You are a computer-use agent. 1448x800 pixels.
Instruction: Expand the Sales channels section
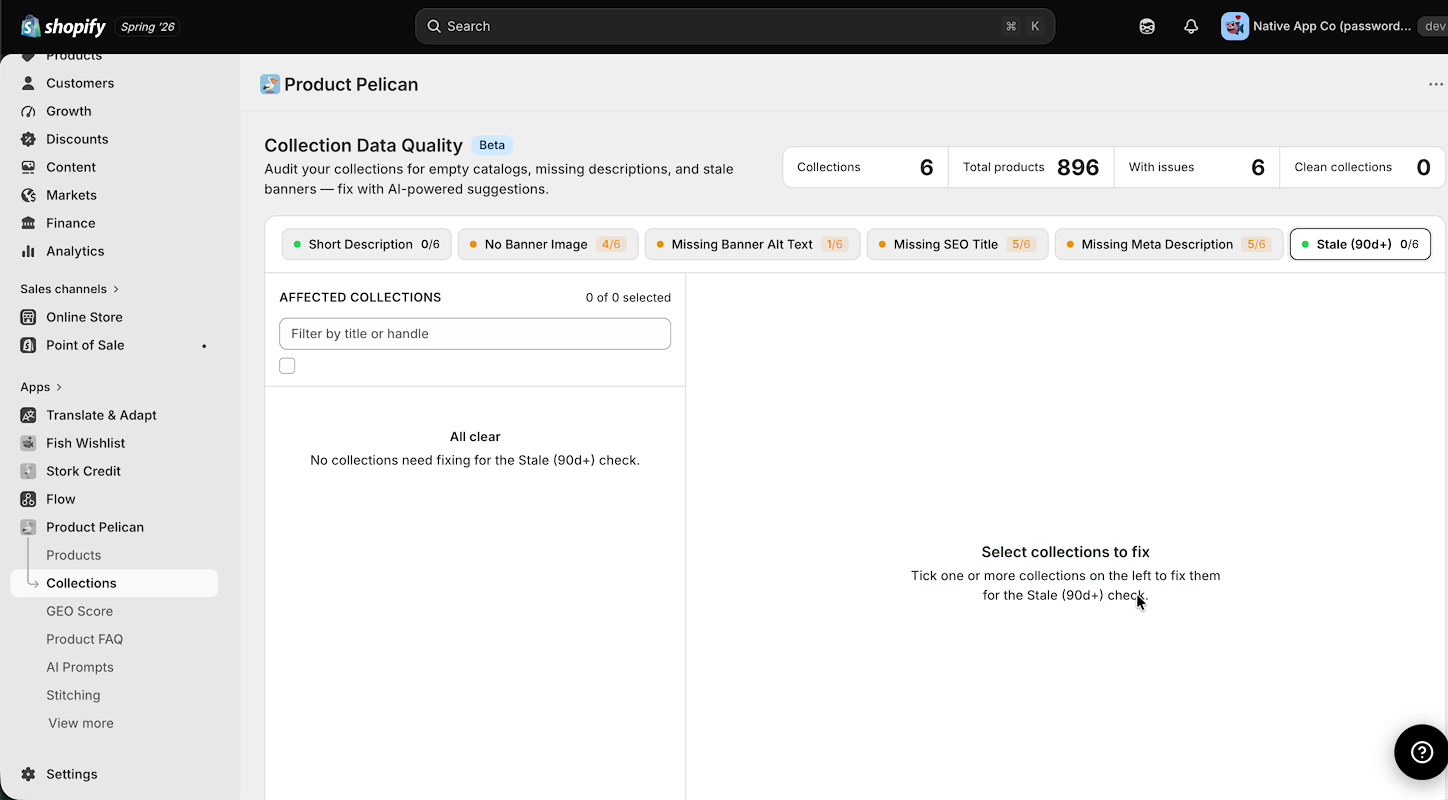point(70,289)
